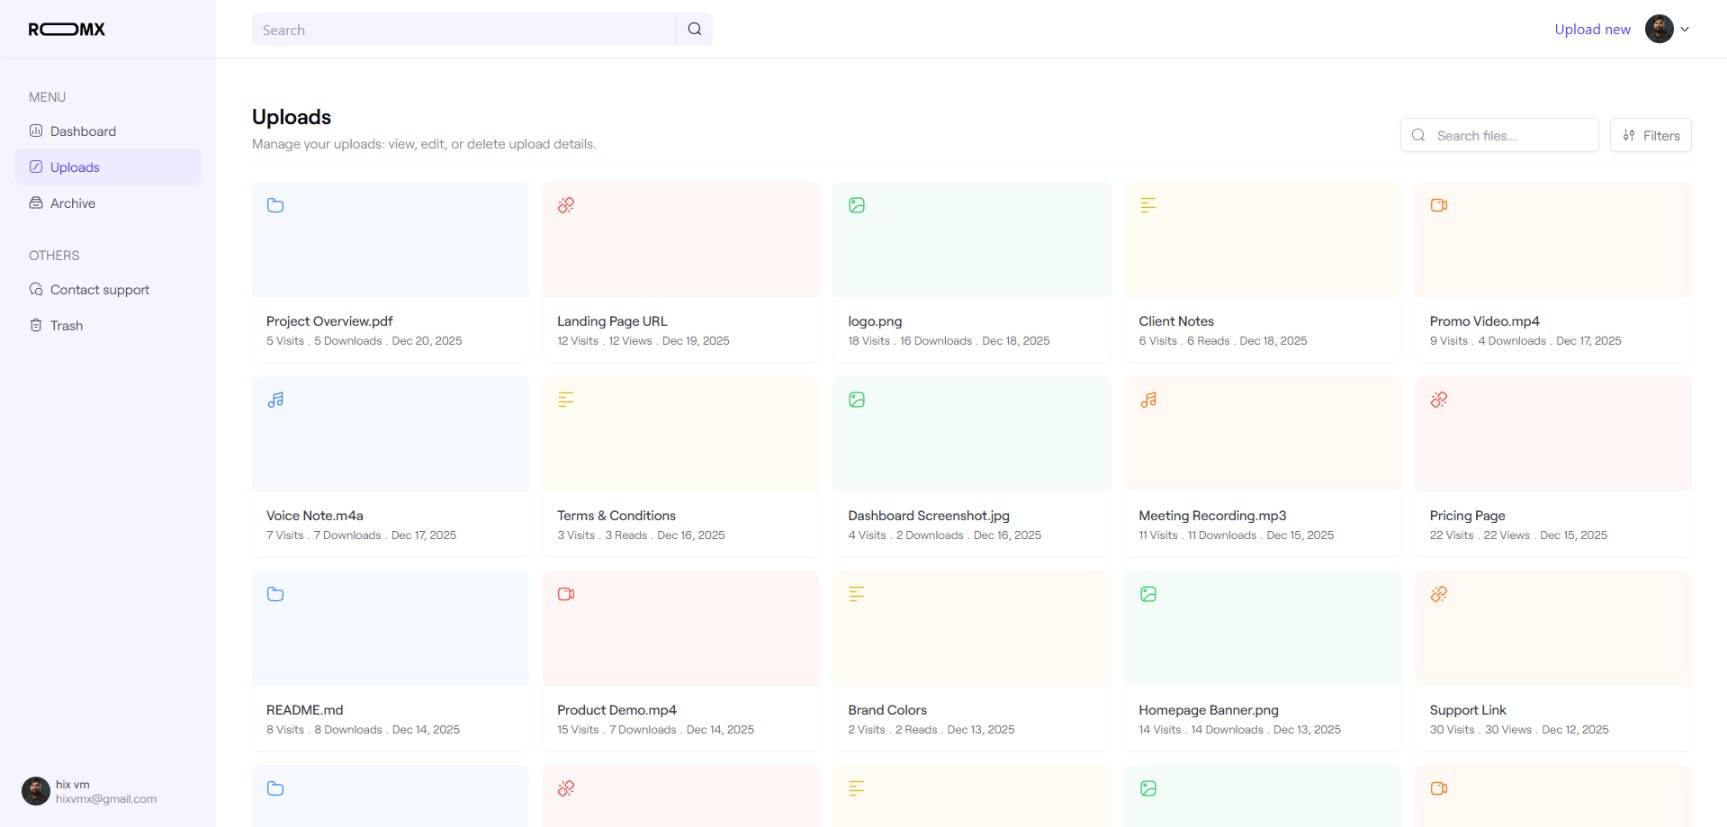This screenshot has height=827, width=1727.
Task: Click the music icon on Meeting Recording.mp3 card
Action: (x=1148, y=400)
